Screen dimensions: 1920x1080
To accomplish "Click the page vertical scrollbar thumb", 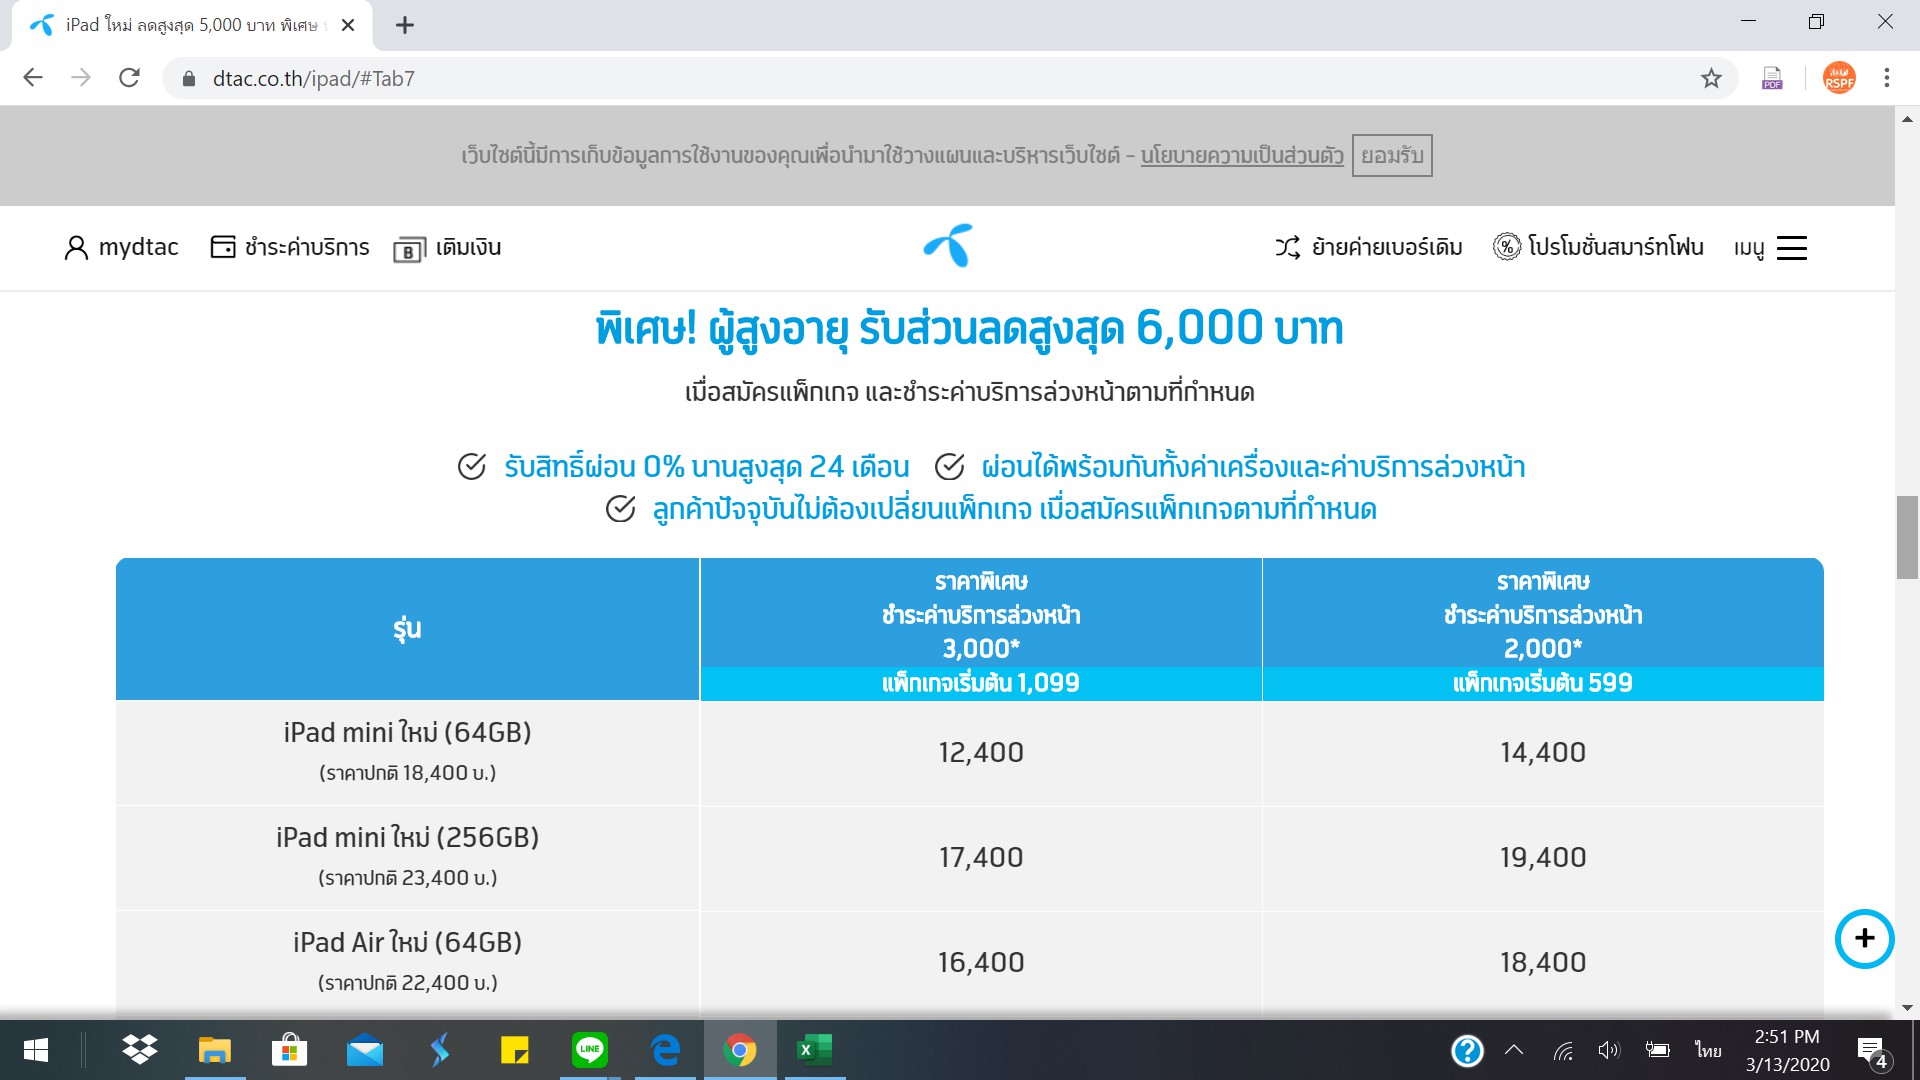I will pos(1907,537).
